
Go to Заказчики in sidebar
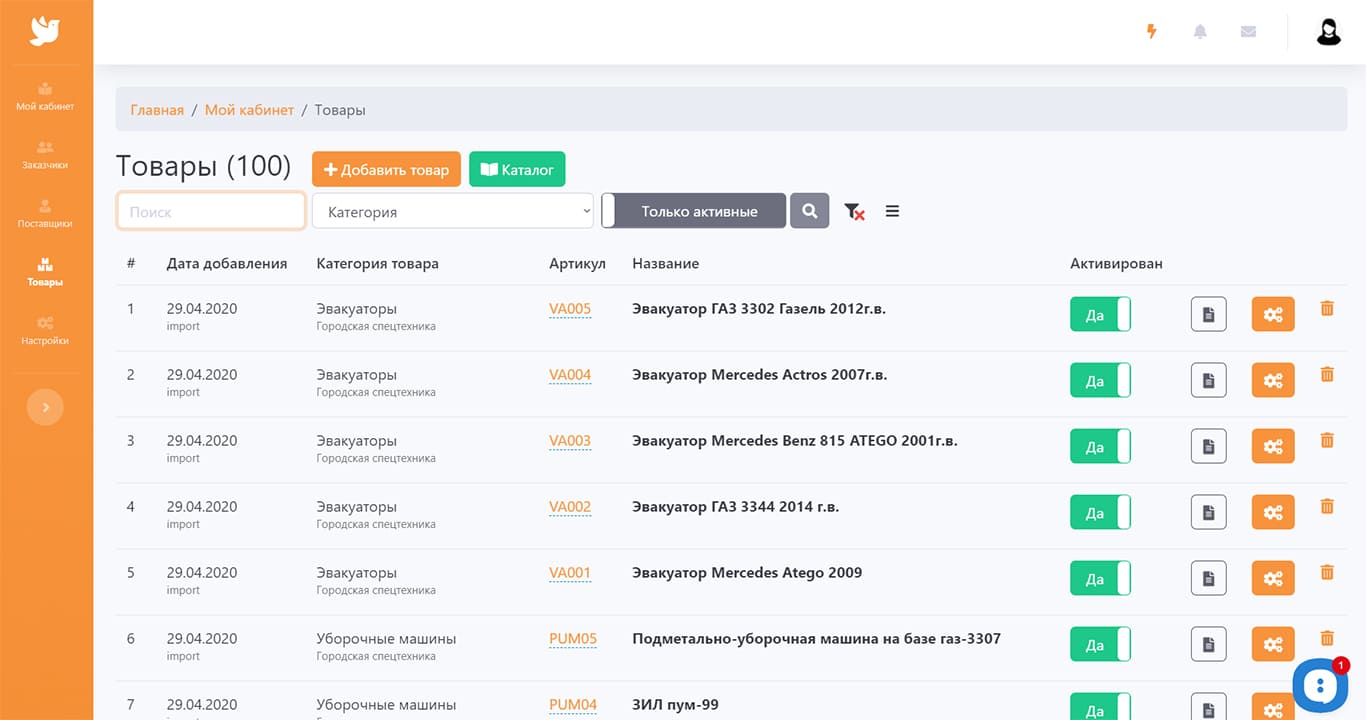pyautogui.click(x=45, y=154)
